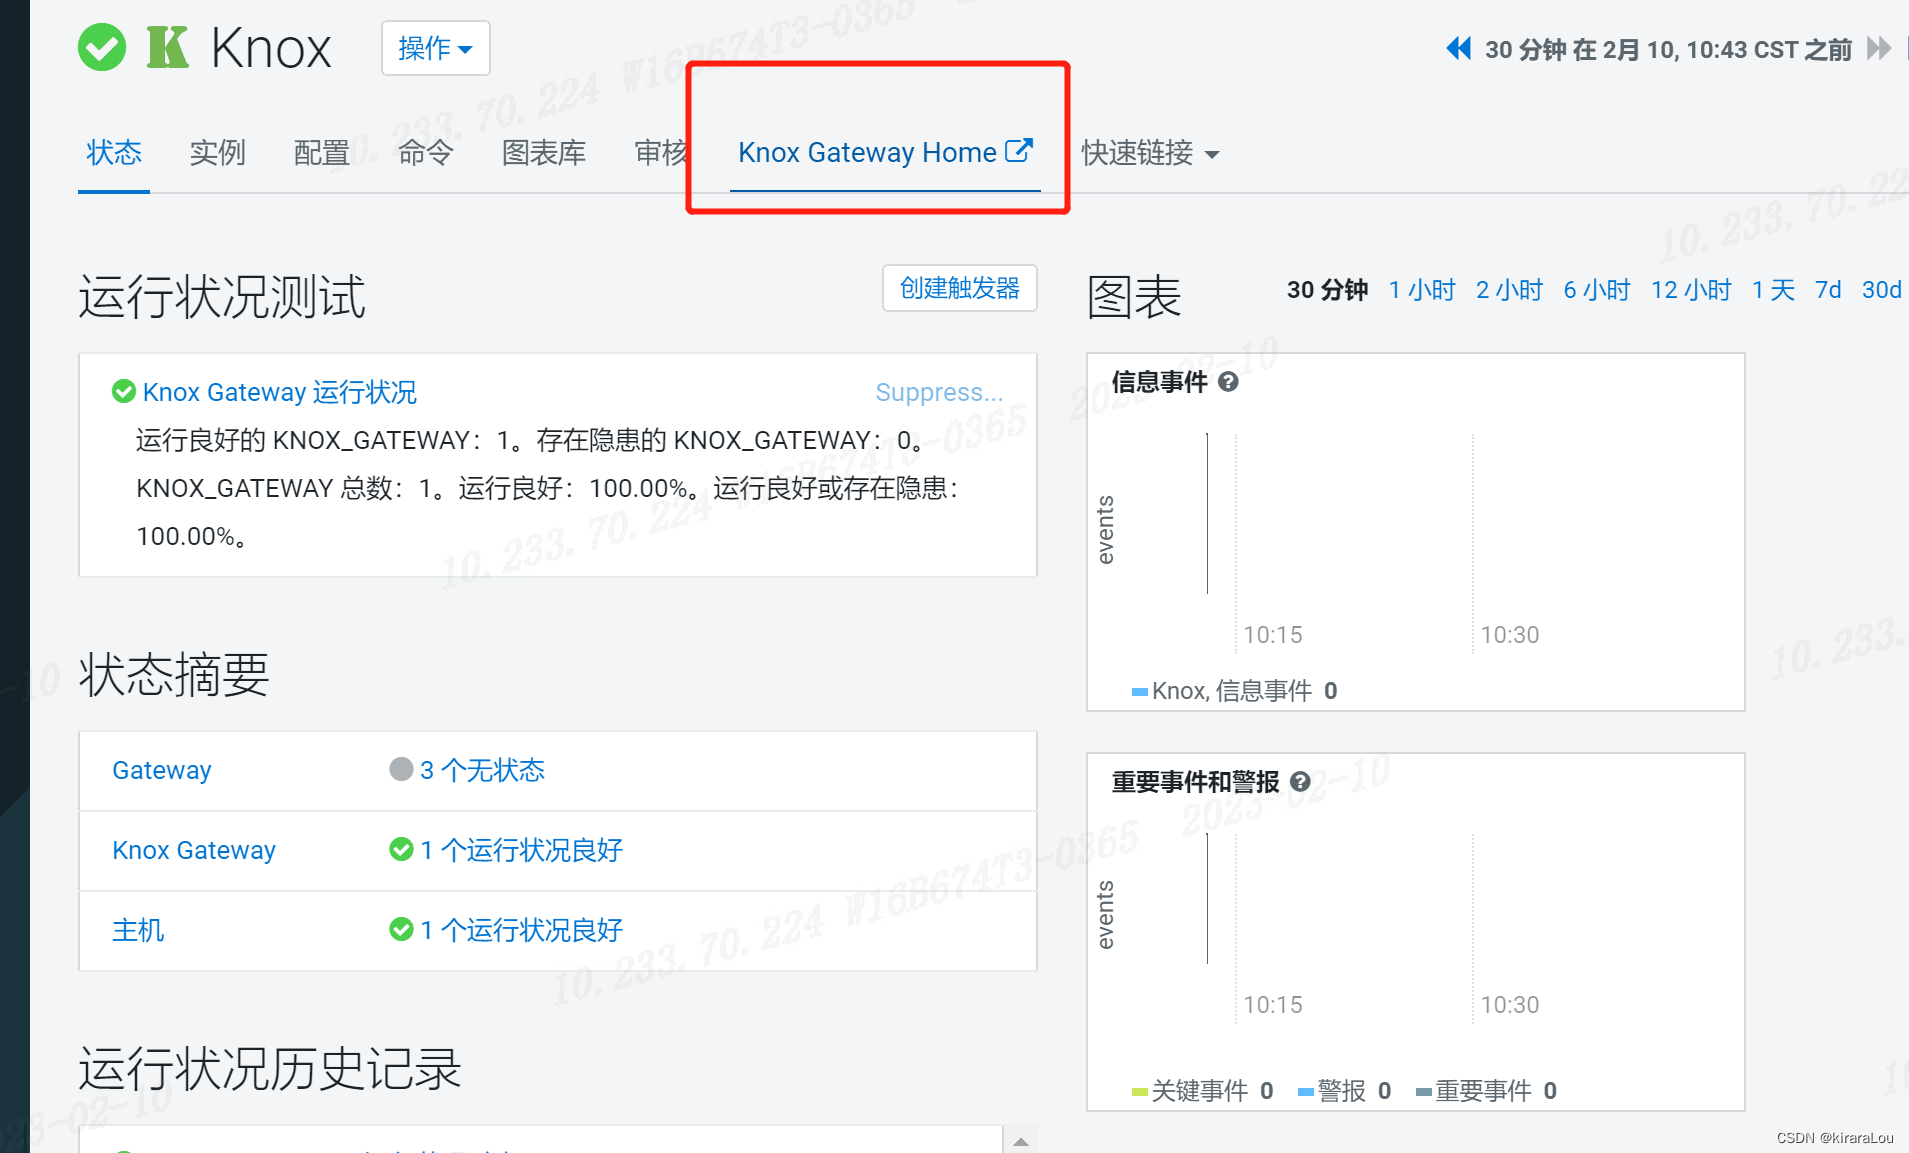Click the green Knox service health checkmark
The image size is (1909, 1153).
click(x=102, y=47)
